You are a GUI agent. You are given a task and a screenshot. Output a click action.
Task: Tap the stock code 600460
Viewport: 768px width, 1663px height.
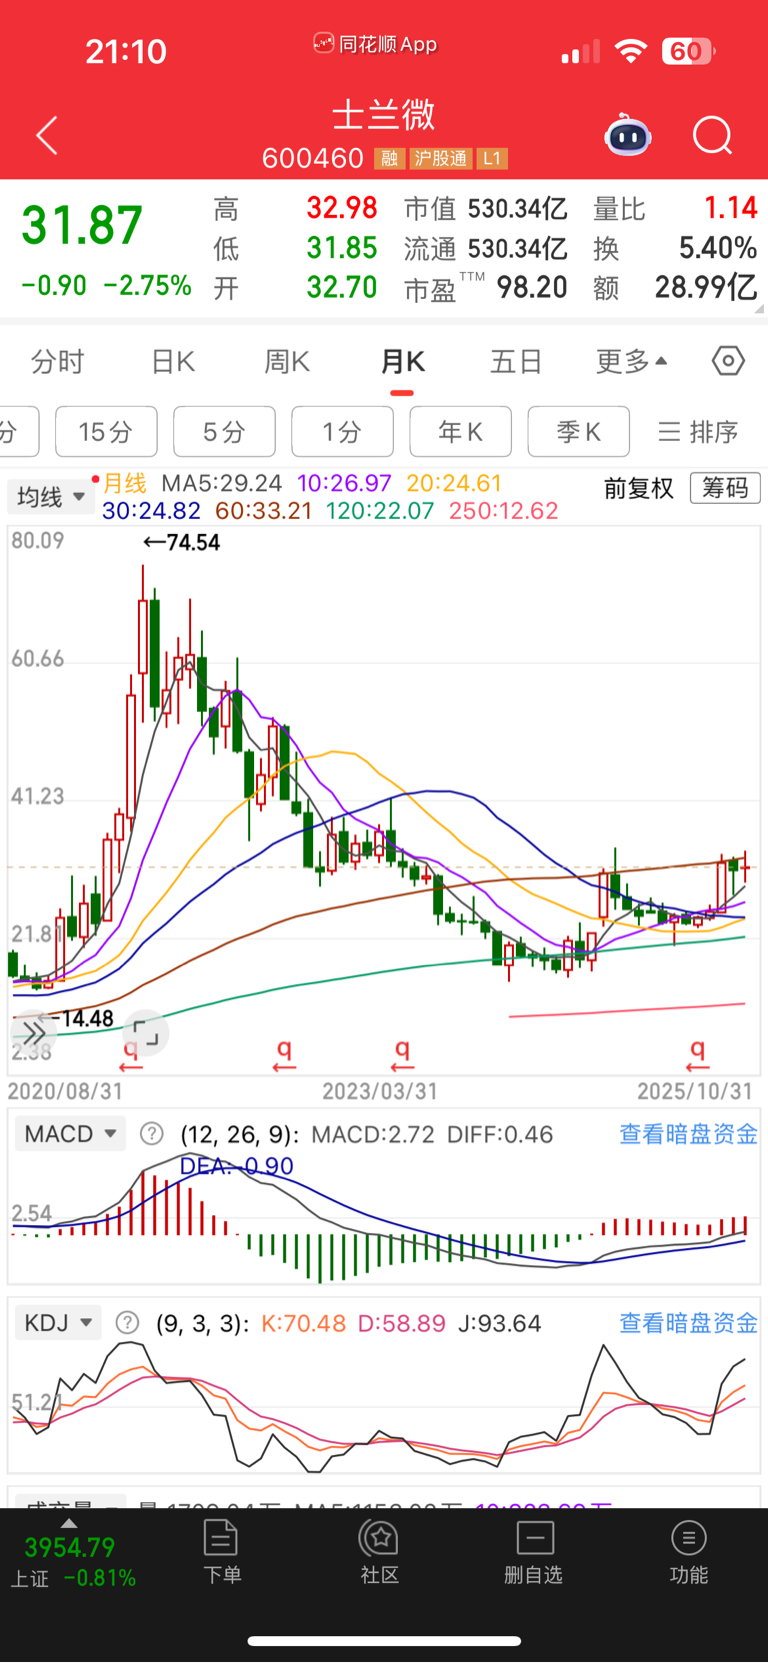pos(313,158)
